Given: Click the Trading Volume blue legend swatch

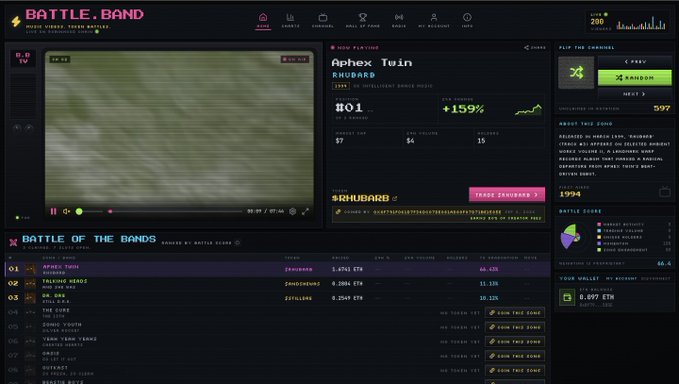Looking at the screenshot, I should point(599,231).
